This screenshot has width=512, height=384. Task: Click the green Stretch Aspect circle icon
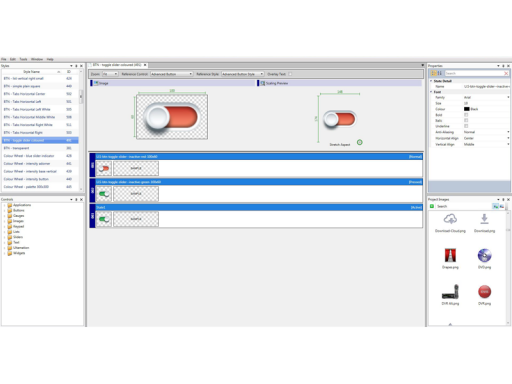tap(360, 142)
